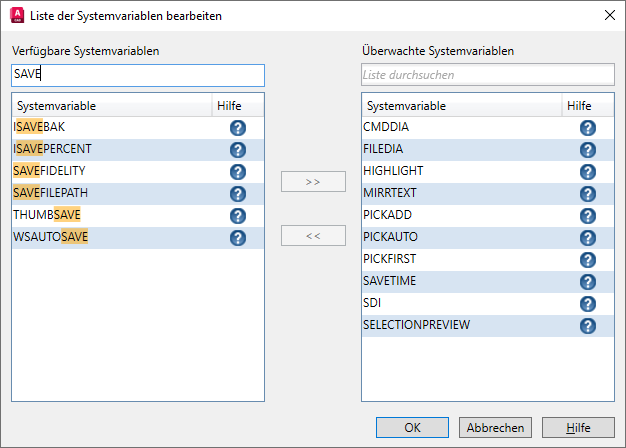Click the Hilfe button at bottom
Viewport: 626px width, 448px height.
coord(578,427)
